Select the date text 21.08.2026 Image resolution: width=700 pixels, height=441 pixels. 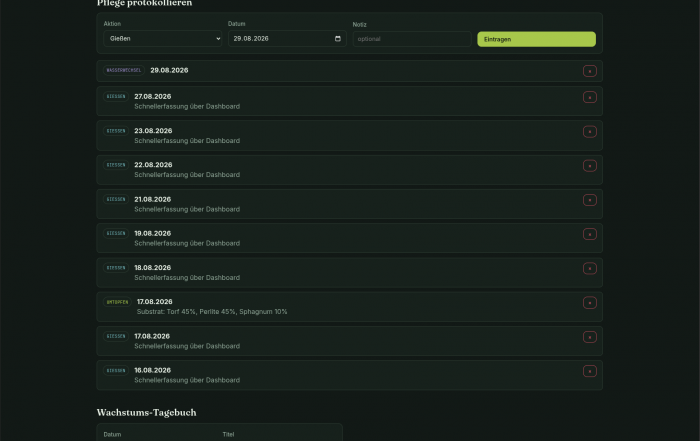click(153, 199)
